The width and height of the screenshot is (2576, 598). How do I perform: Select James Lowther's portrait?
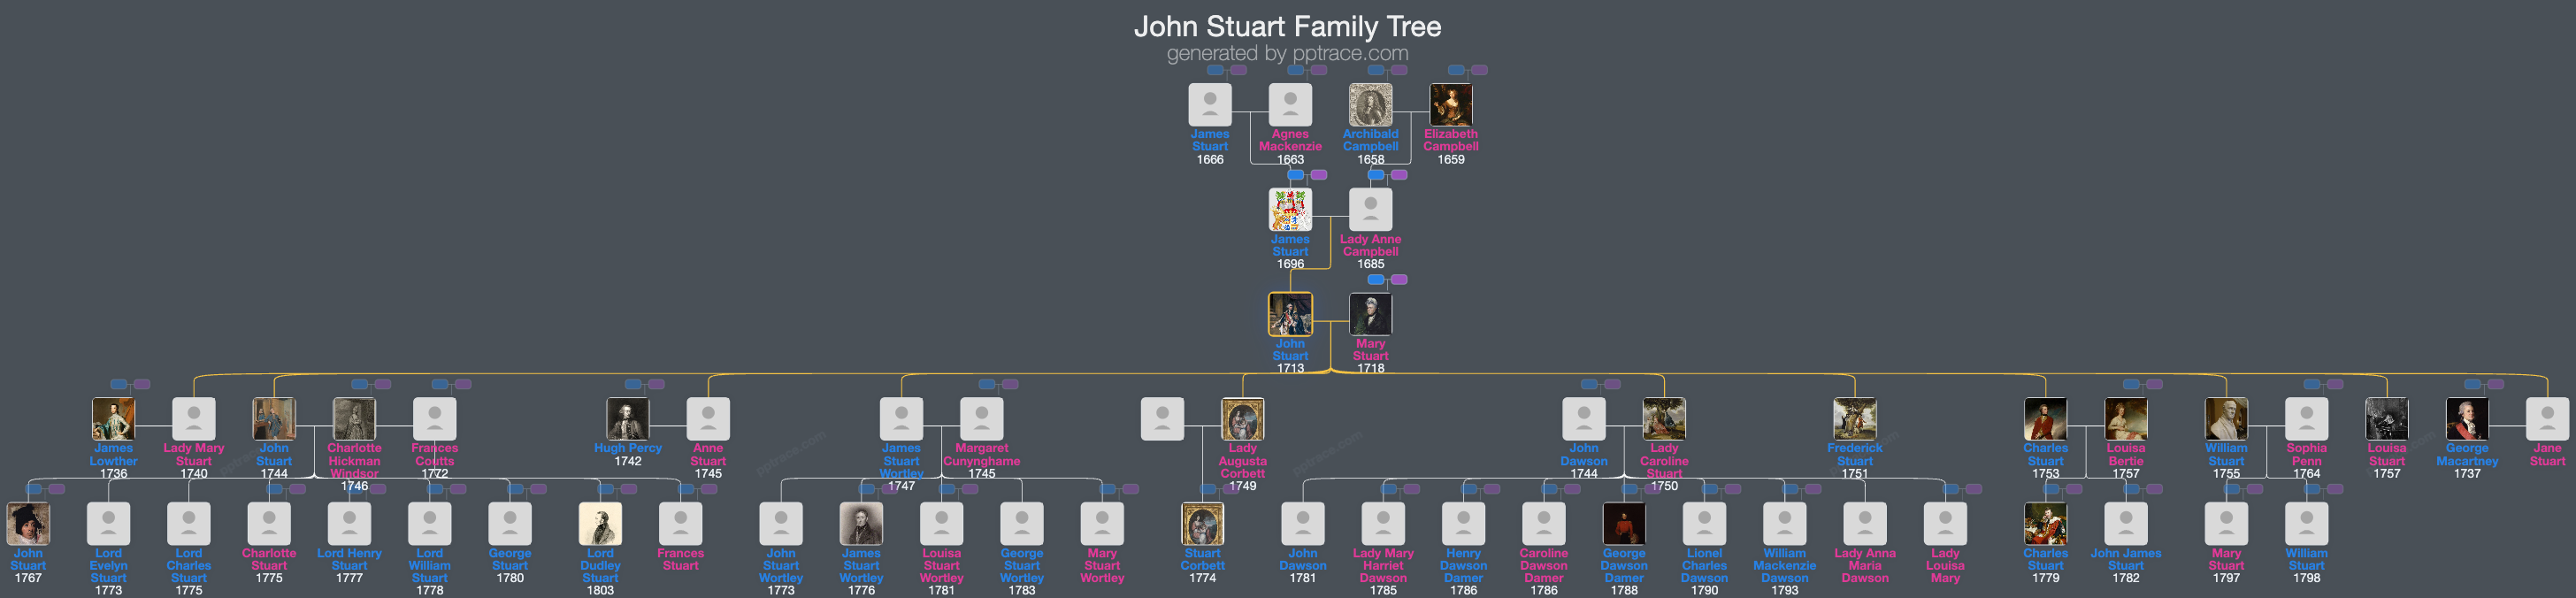(x=113, y=419)
